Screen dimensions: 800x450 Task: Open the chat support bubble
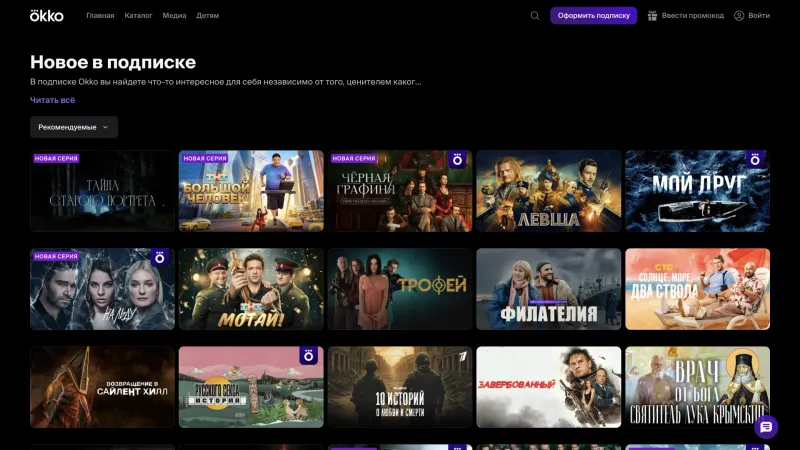[766, 427]
